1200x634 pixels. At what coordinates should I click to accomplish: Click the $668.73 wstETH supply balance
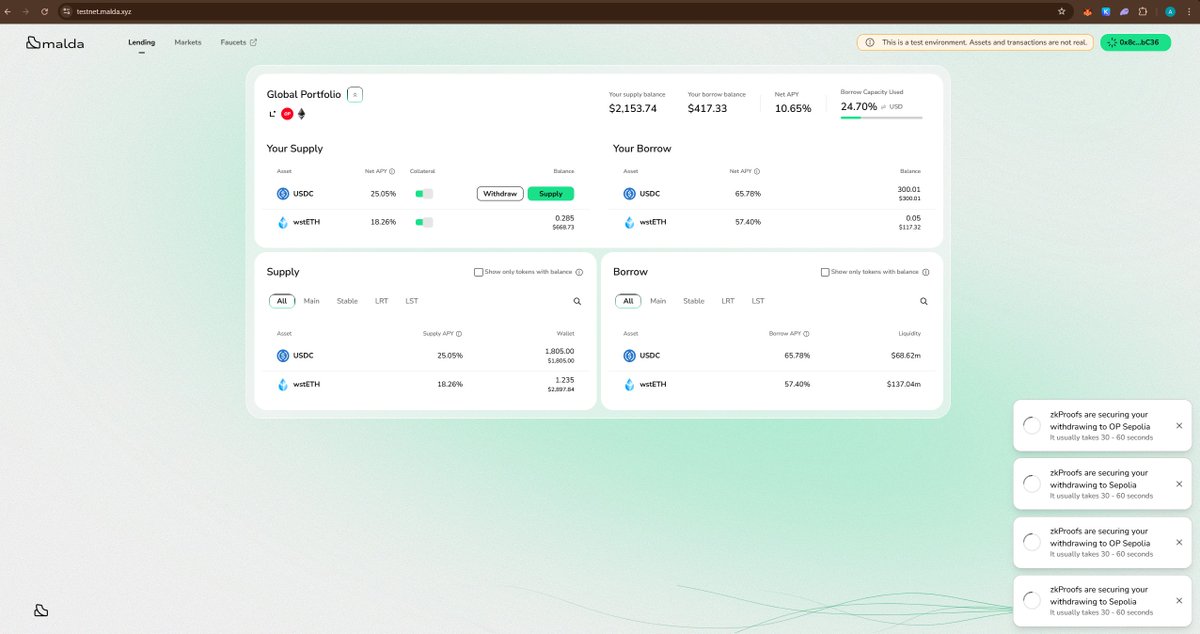click(564, 227)
